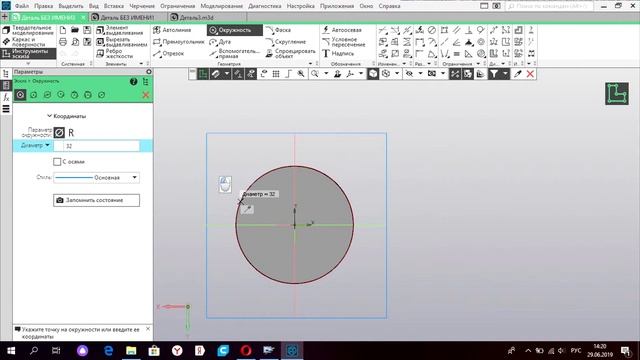
Task: Click the help question mark in Parameters panel
Action: [x=133, y=82]
